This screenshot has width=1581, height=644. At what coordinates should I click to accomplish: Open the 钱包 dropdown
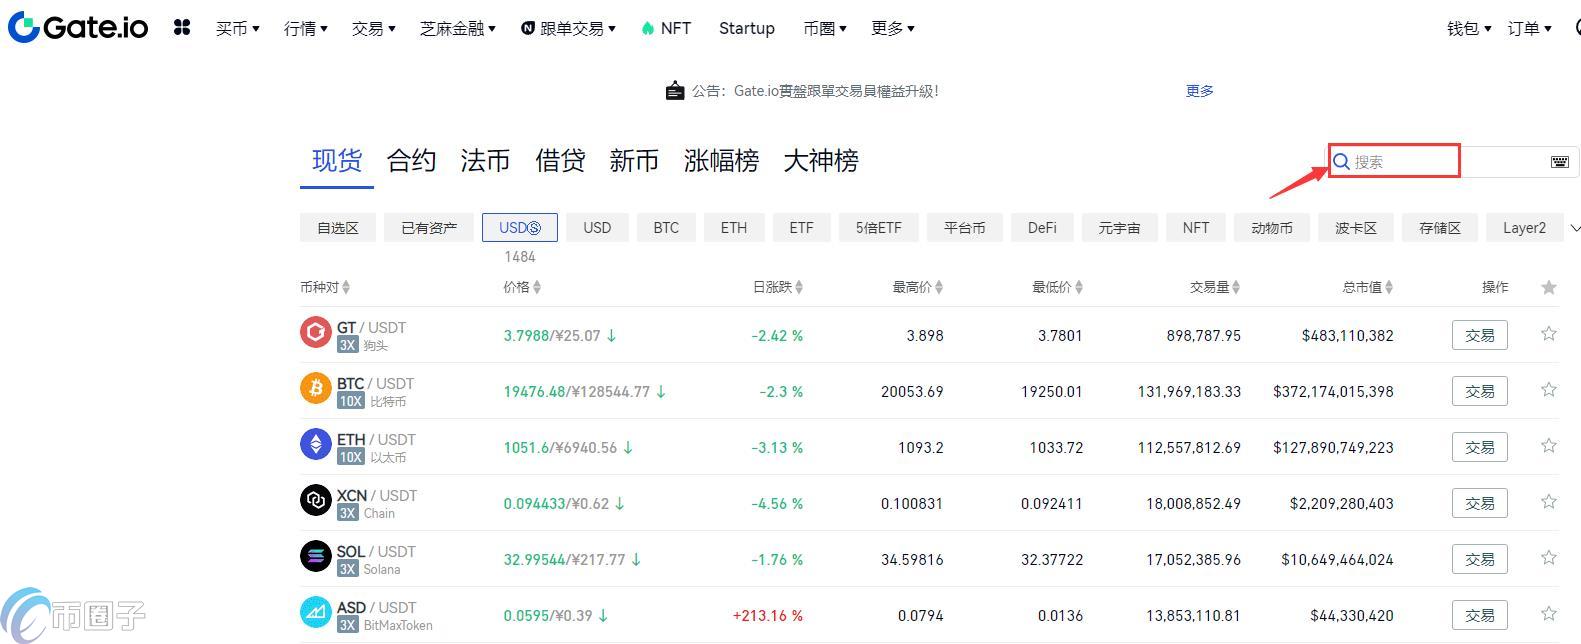[1468, 29]
